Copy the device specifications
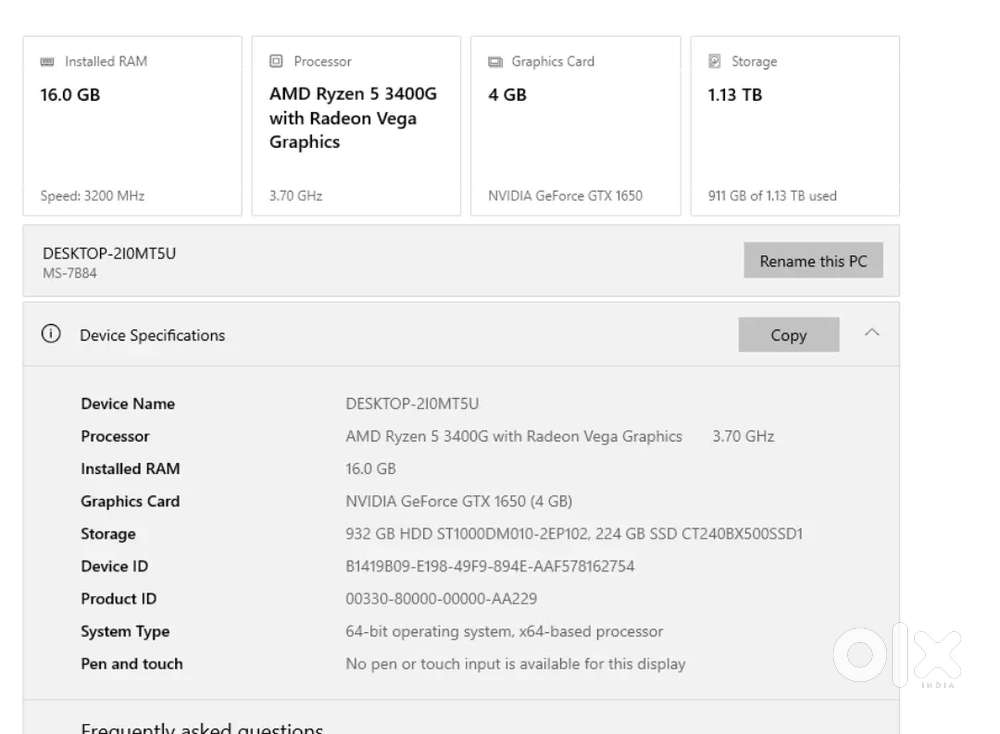The image size is (1000, 734). (x=788, y=335)
